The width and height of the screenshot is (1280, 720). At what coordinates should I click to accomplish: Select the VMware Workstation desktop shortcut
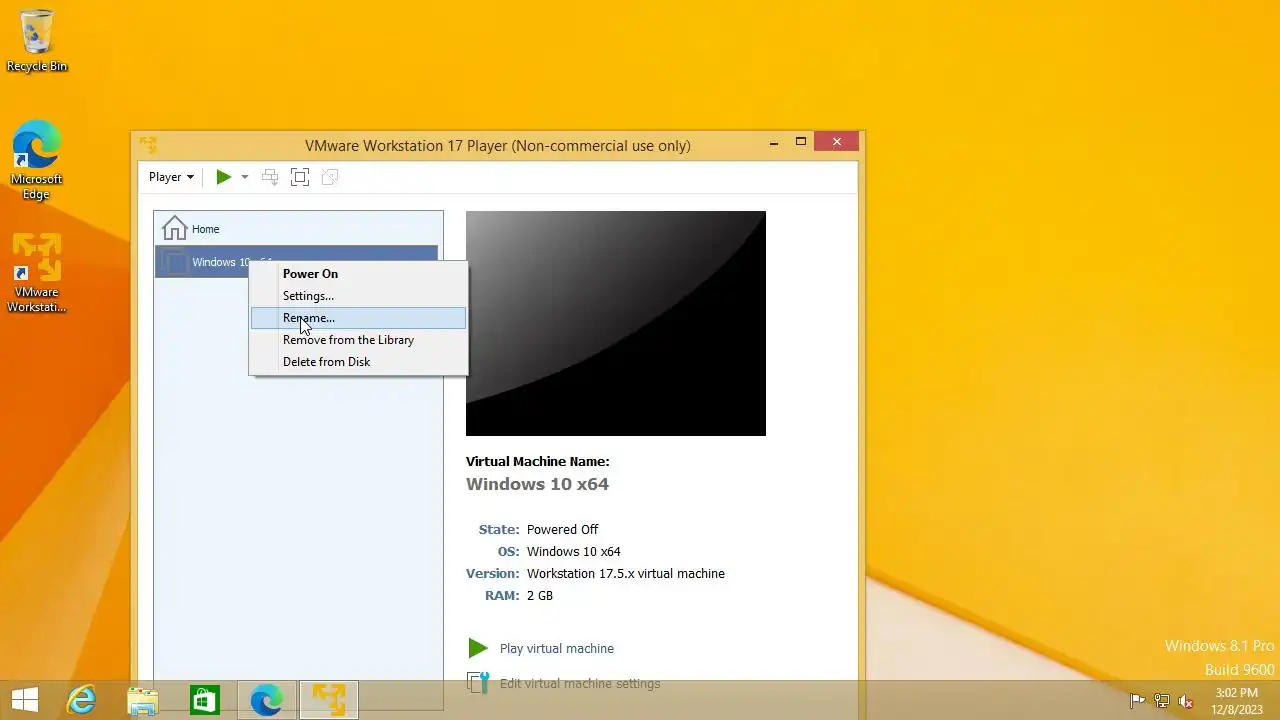37,273
